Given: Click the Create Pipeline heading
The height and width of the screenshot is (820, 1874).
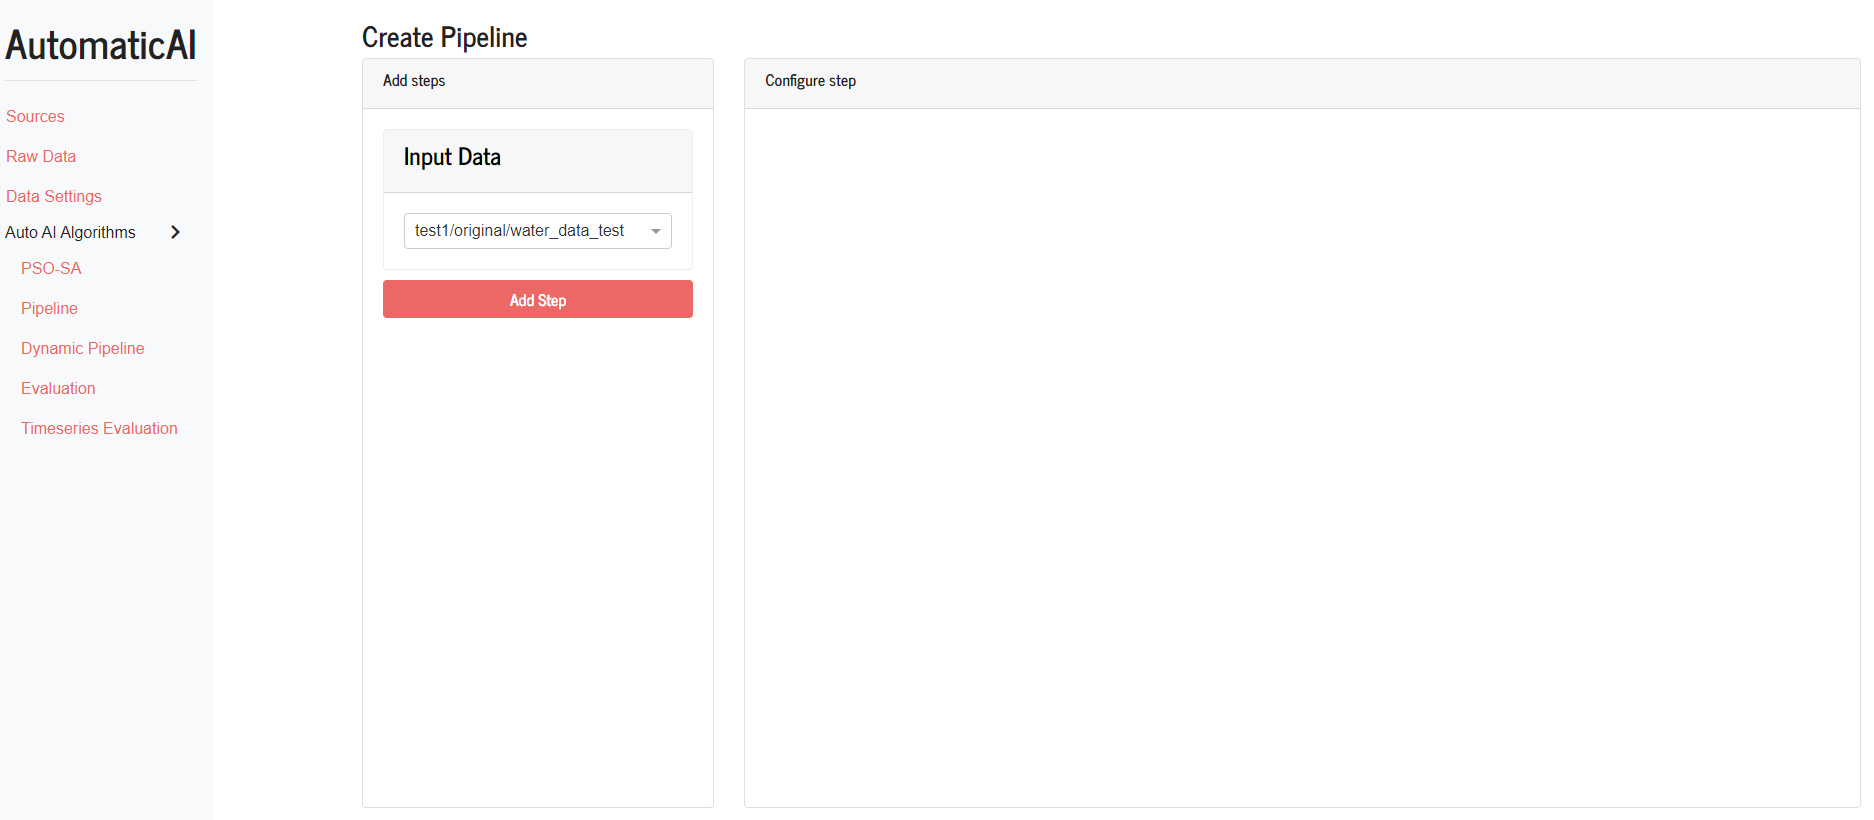Looking at the screenshot, I should [x=444, y=37].
